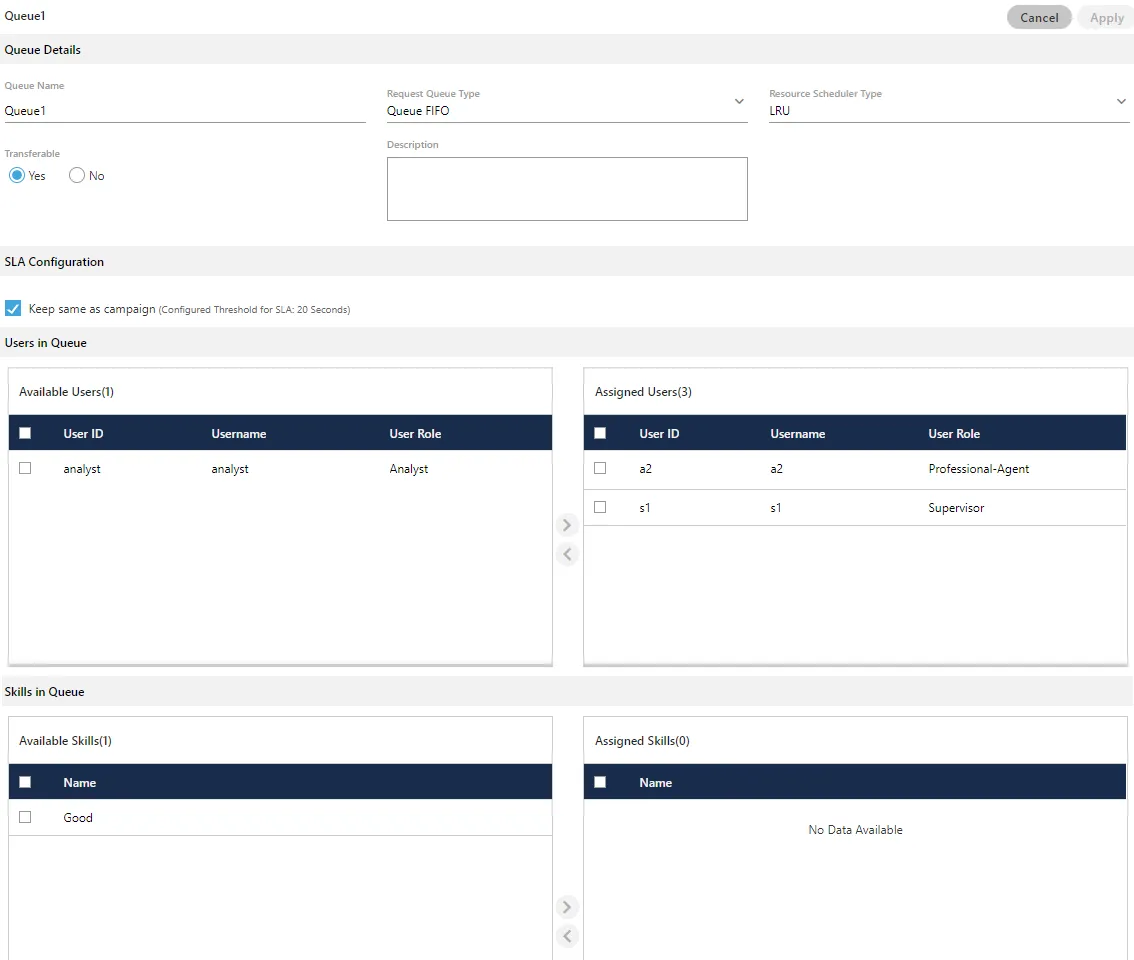Click Assigned Users(3) title
Image resolution: width=1134 pixels, height=960 pixels.
pyautogui.click(x=643, y=391)
